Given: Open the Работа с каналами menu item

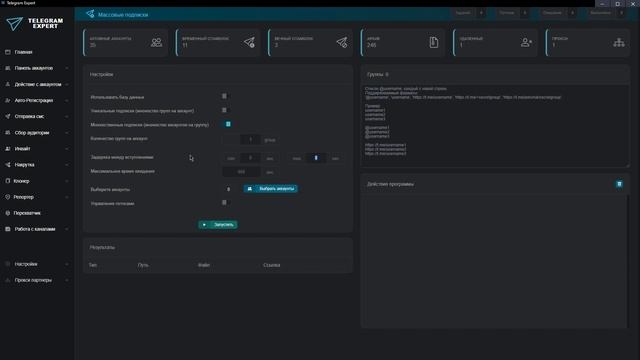Looking at the screenshot, I should pos(37,229).
